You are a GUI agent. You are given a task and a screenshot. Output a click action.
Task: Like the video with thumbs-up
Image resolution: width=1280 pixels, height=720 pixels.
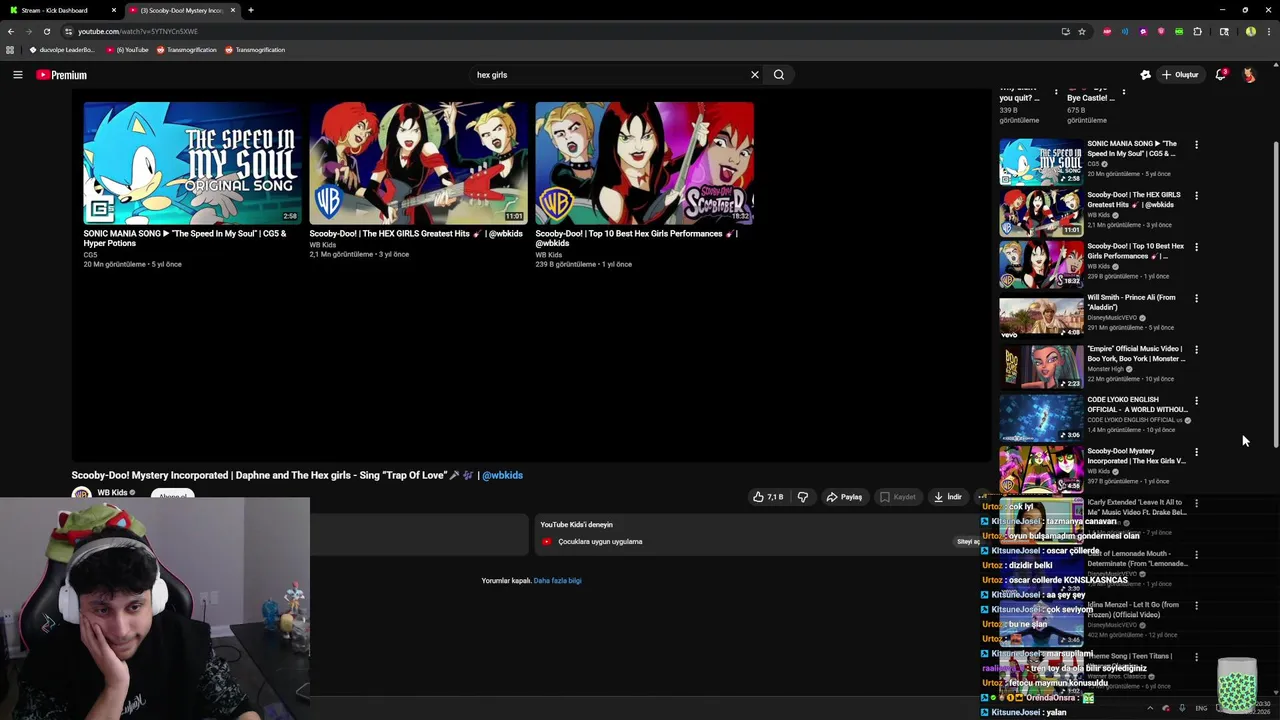[768, 497]
